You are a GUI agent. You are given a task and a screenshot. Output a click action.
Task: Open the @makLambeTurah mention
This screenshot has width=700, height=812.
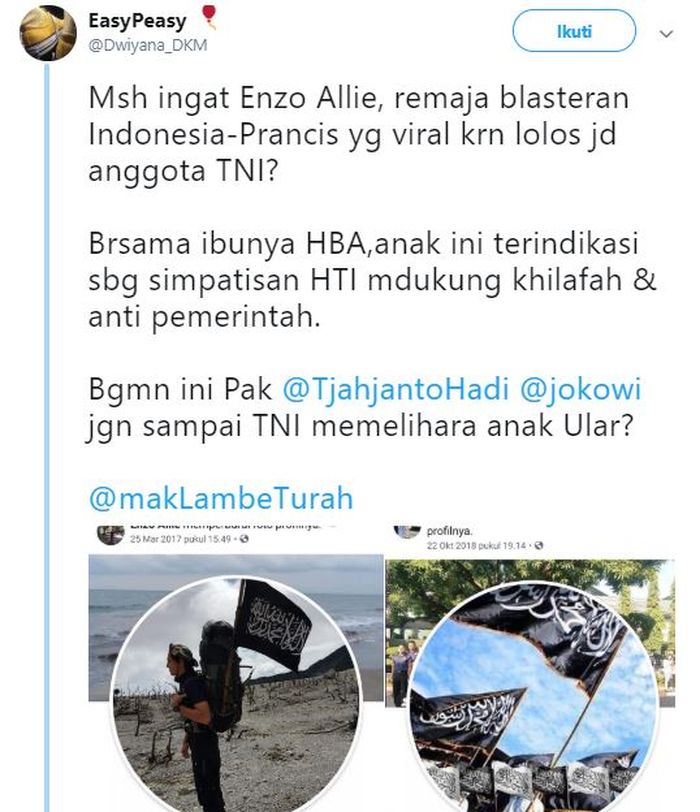(x=221, y=498)
